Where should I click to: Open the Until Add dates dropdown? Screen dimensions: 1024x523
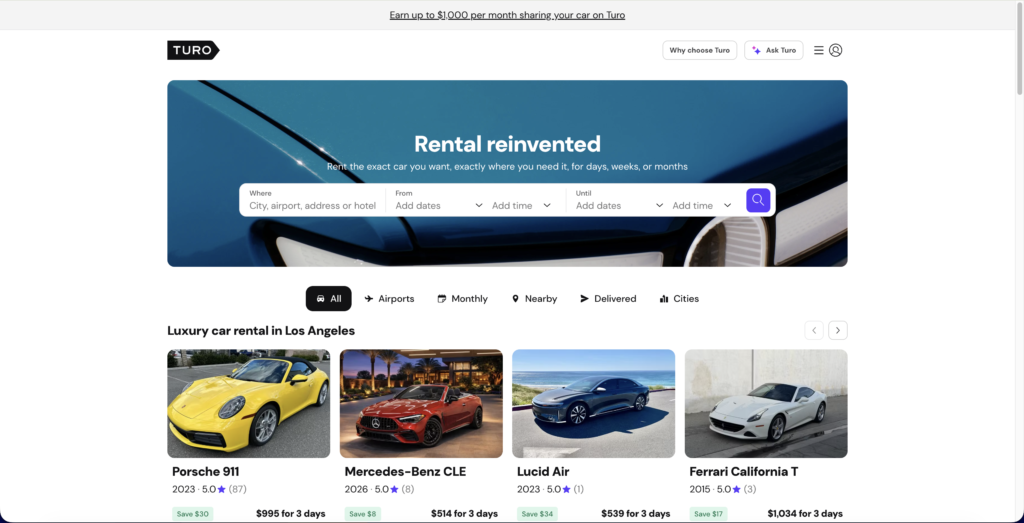[x=619, y=205]
